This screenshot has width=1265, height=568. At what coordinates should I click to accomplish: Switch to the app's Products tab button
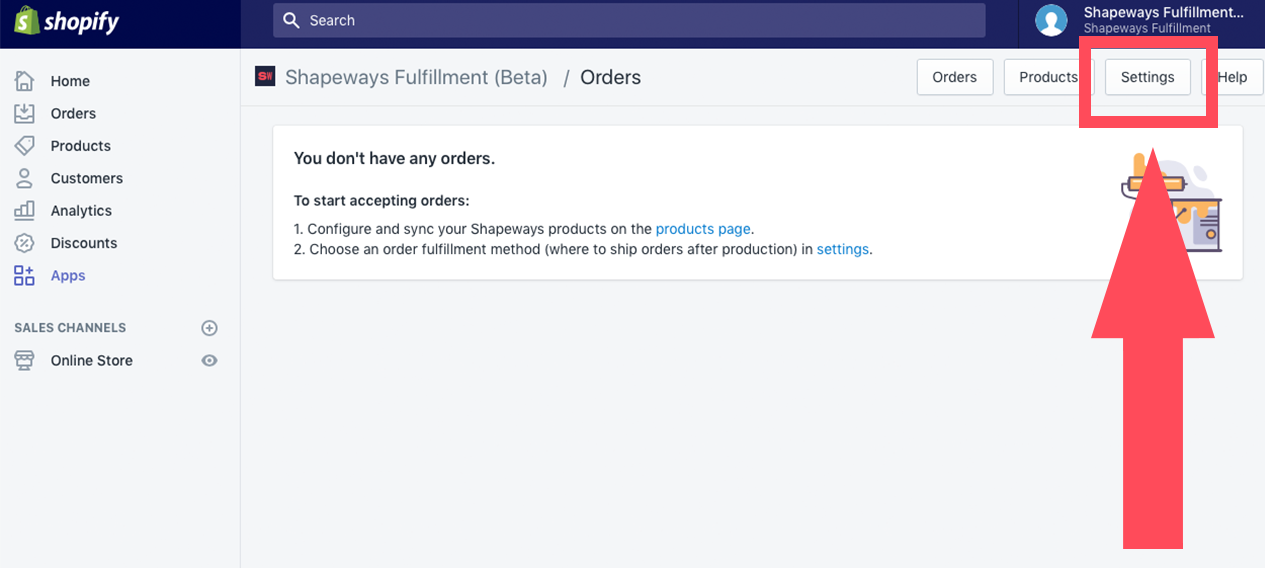(x=1047, y=77)
